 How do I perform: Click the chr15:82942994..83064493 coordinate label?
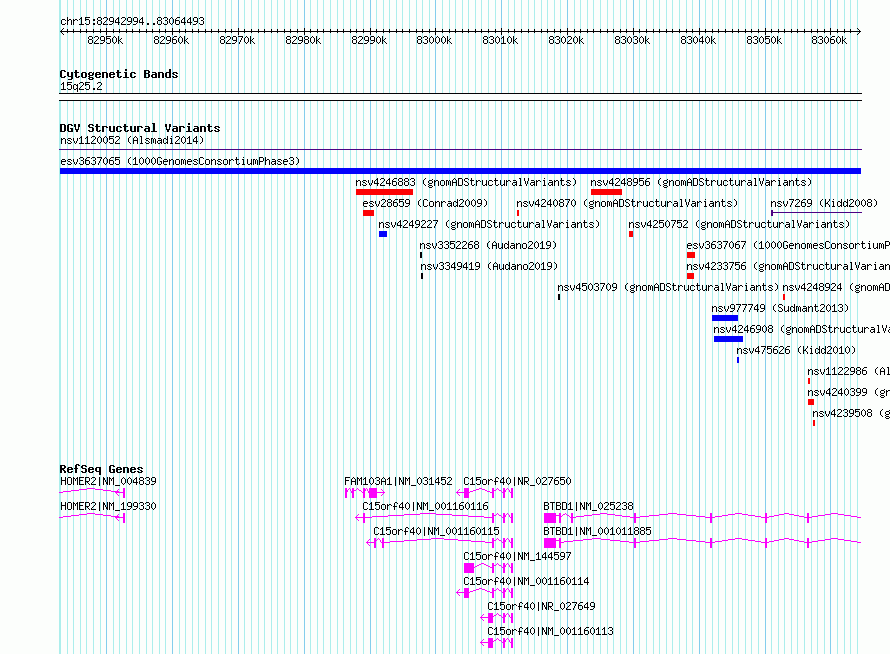[132, 21]
